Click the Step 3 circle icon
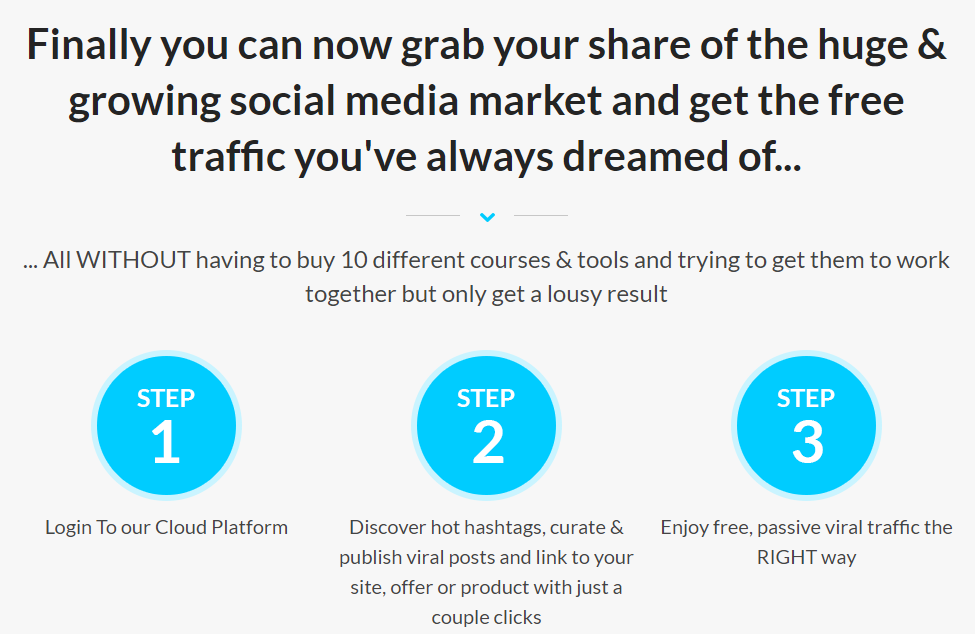The height and width of the screenshot is (634, 975). click(x=806, y=426)
